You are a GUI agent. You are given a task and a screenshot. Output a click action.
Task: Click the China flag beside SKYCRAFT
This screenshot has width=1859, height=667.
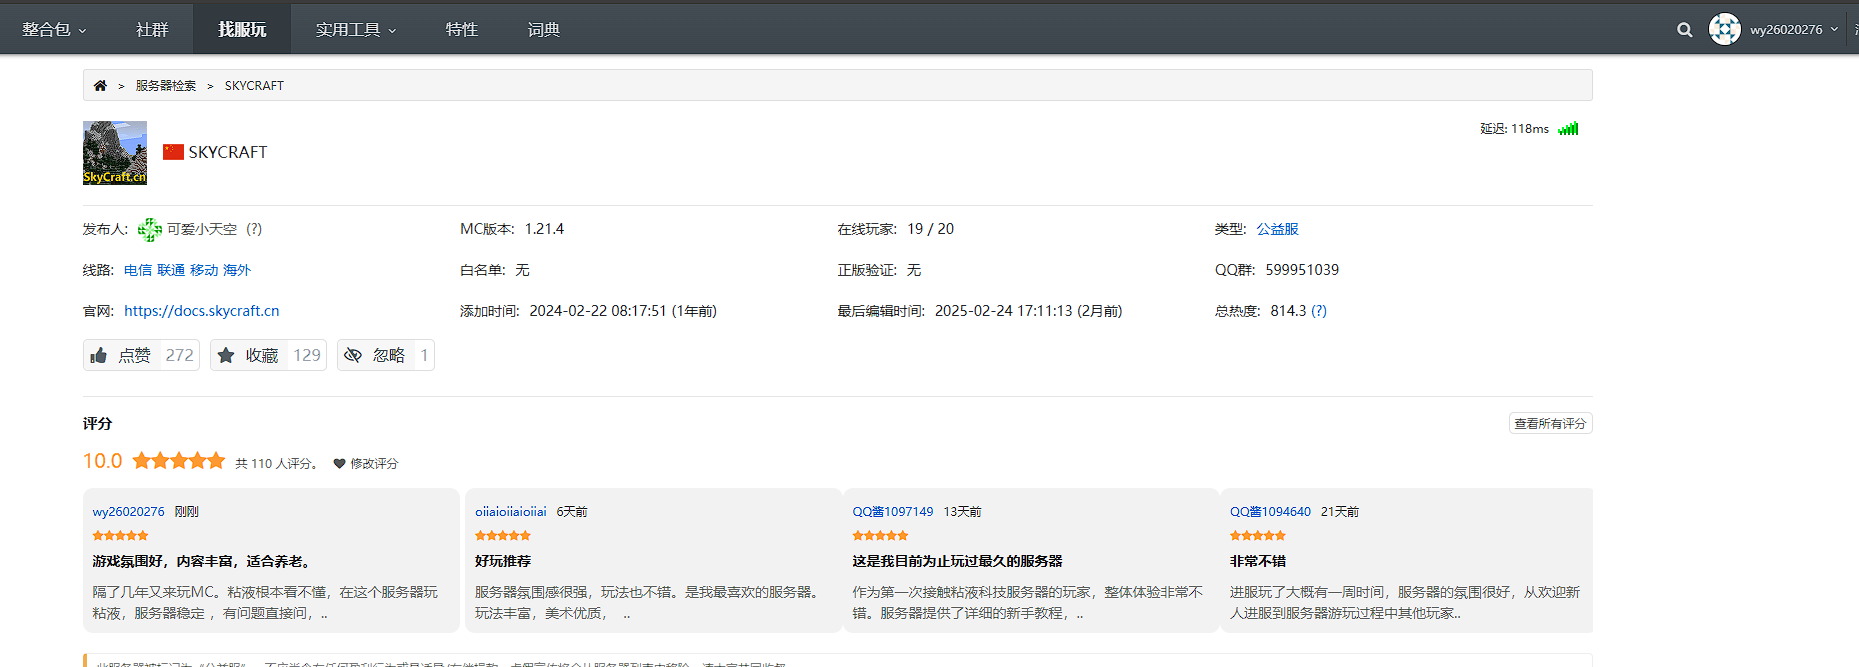(x=174, y=152)
